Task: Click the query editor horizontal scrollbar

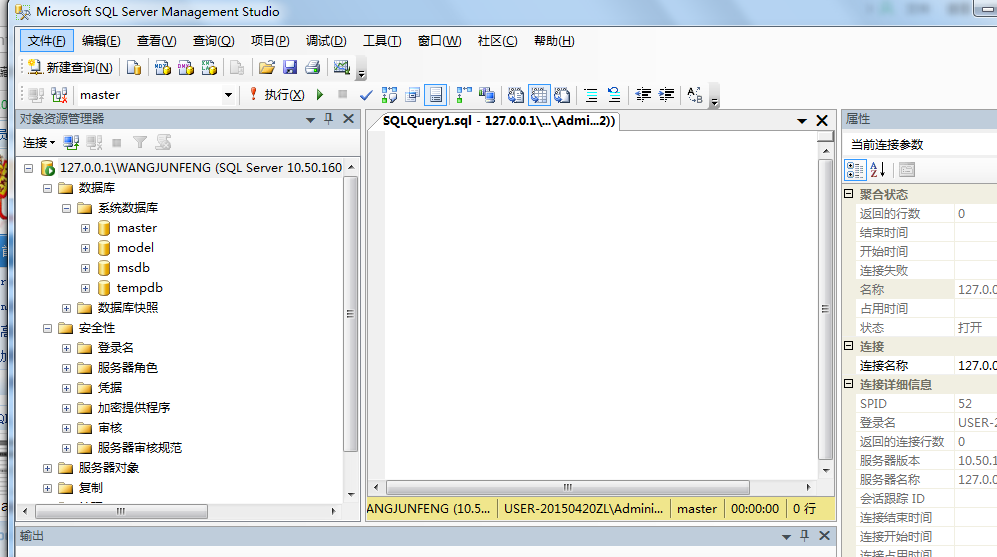Action: [591, 487]
